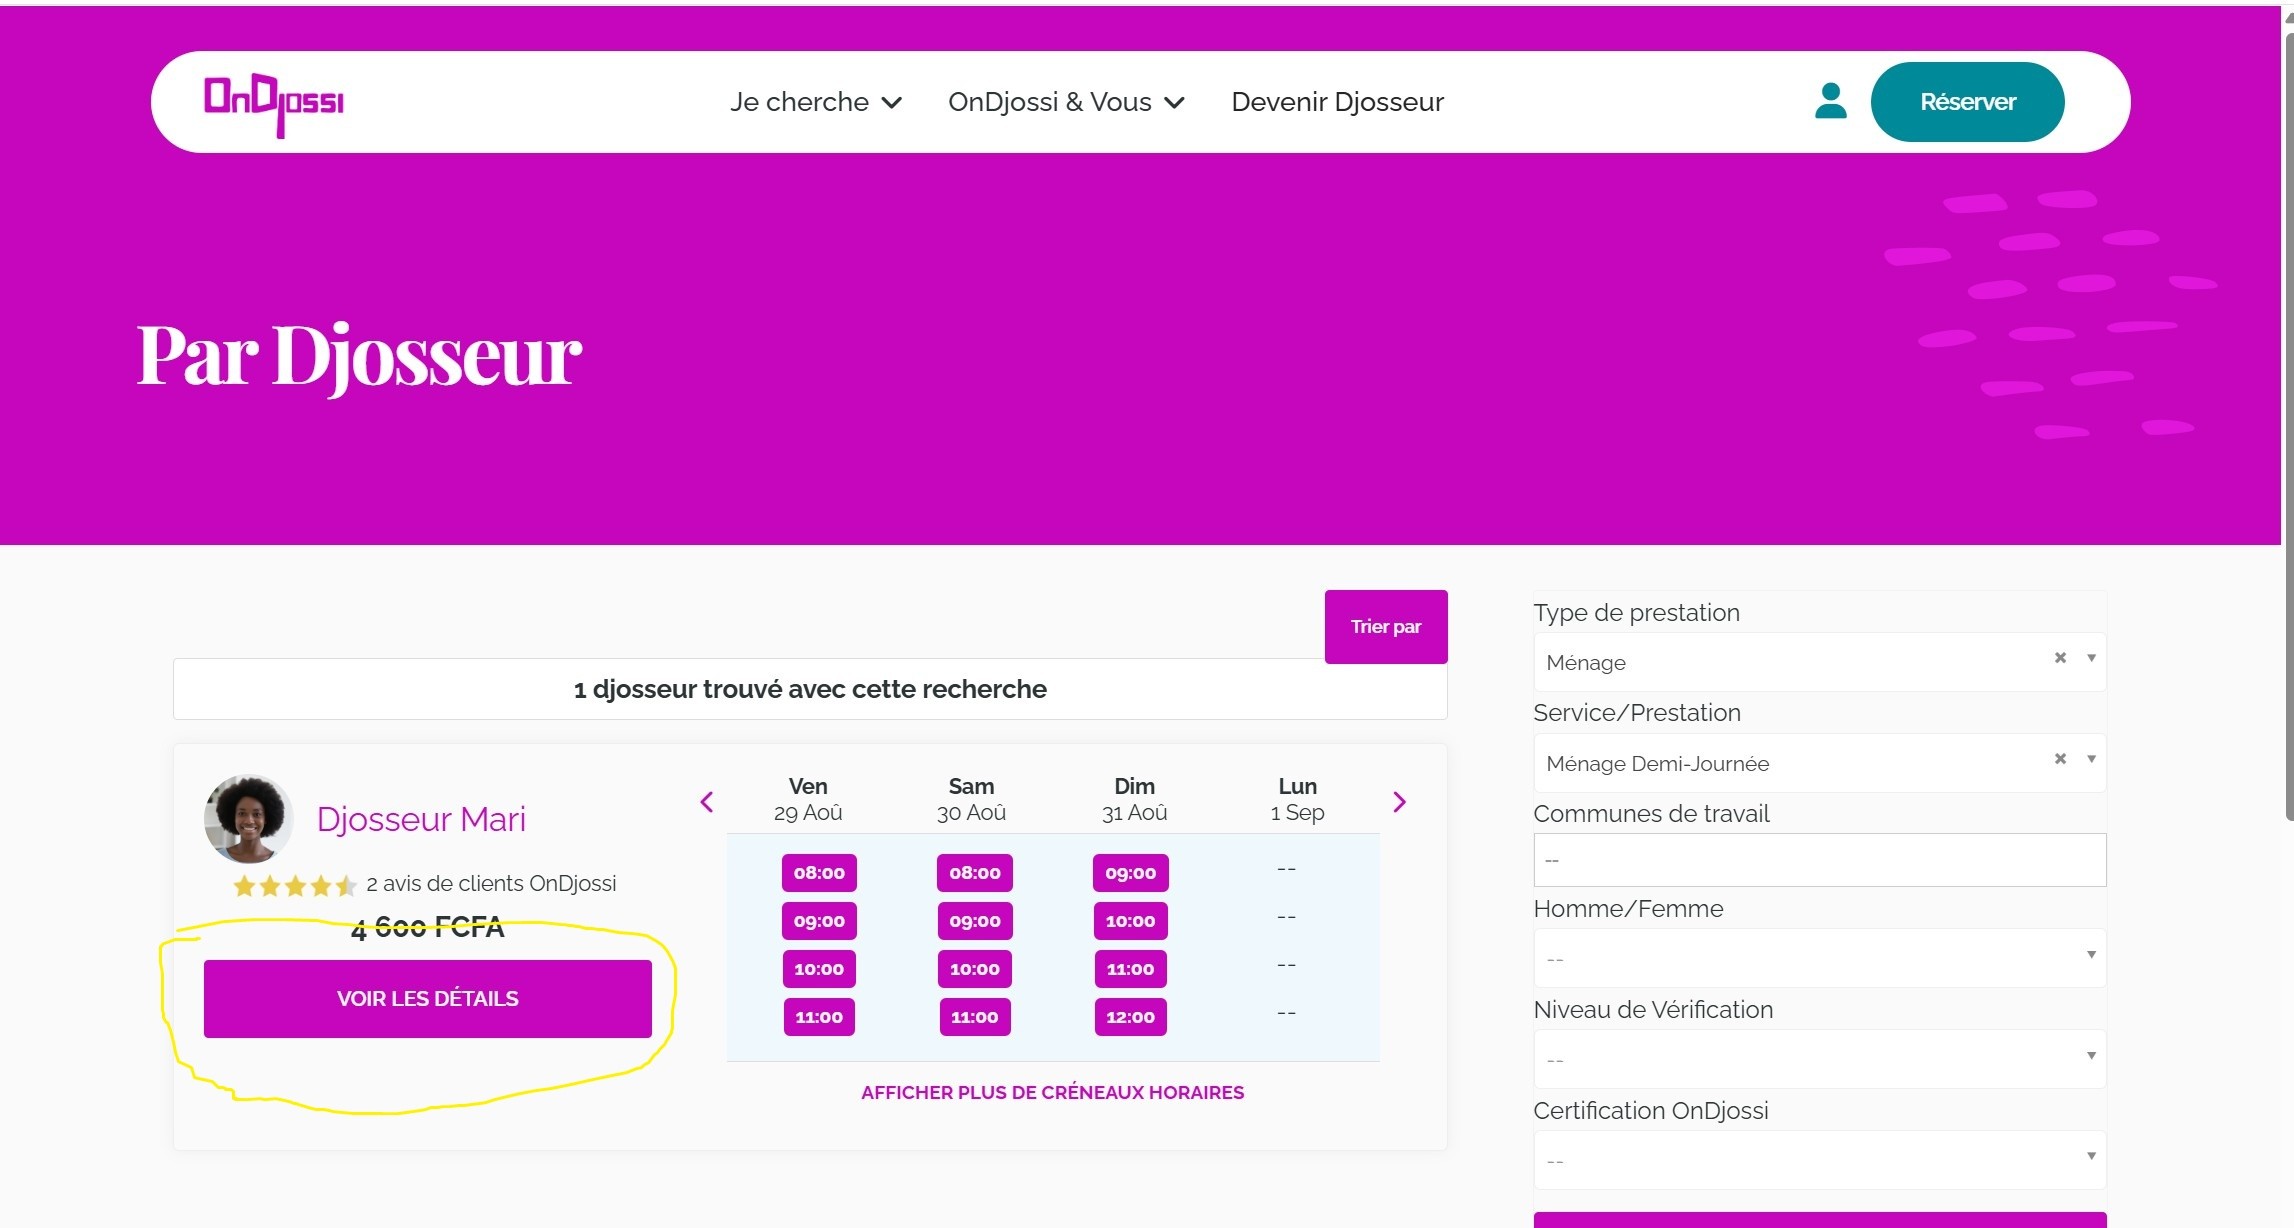
Task: Clear the Ménage Demi-Journée service selection
Action: 2060,759
